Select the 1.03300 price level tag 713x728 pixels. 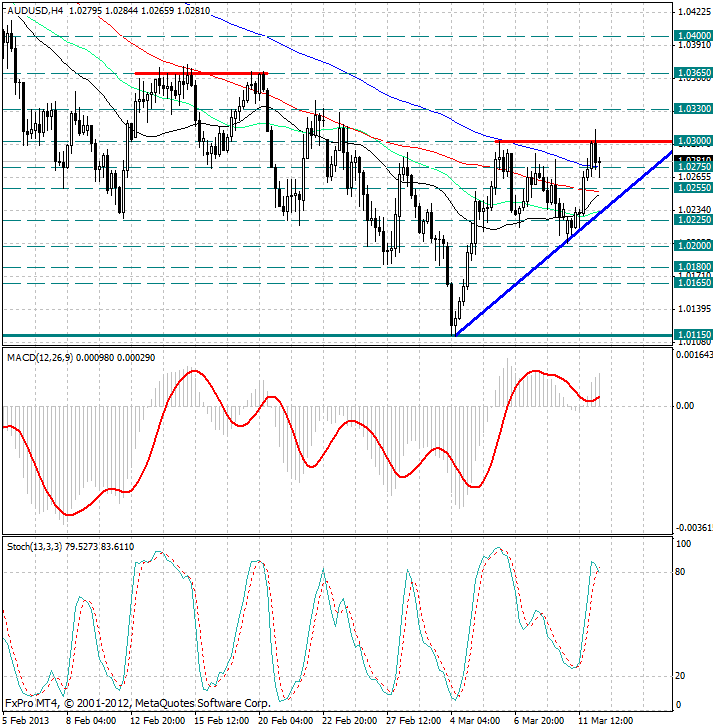pos(693,109)
